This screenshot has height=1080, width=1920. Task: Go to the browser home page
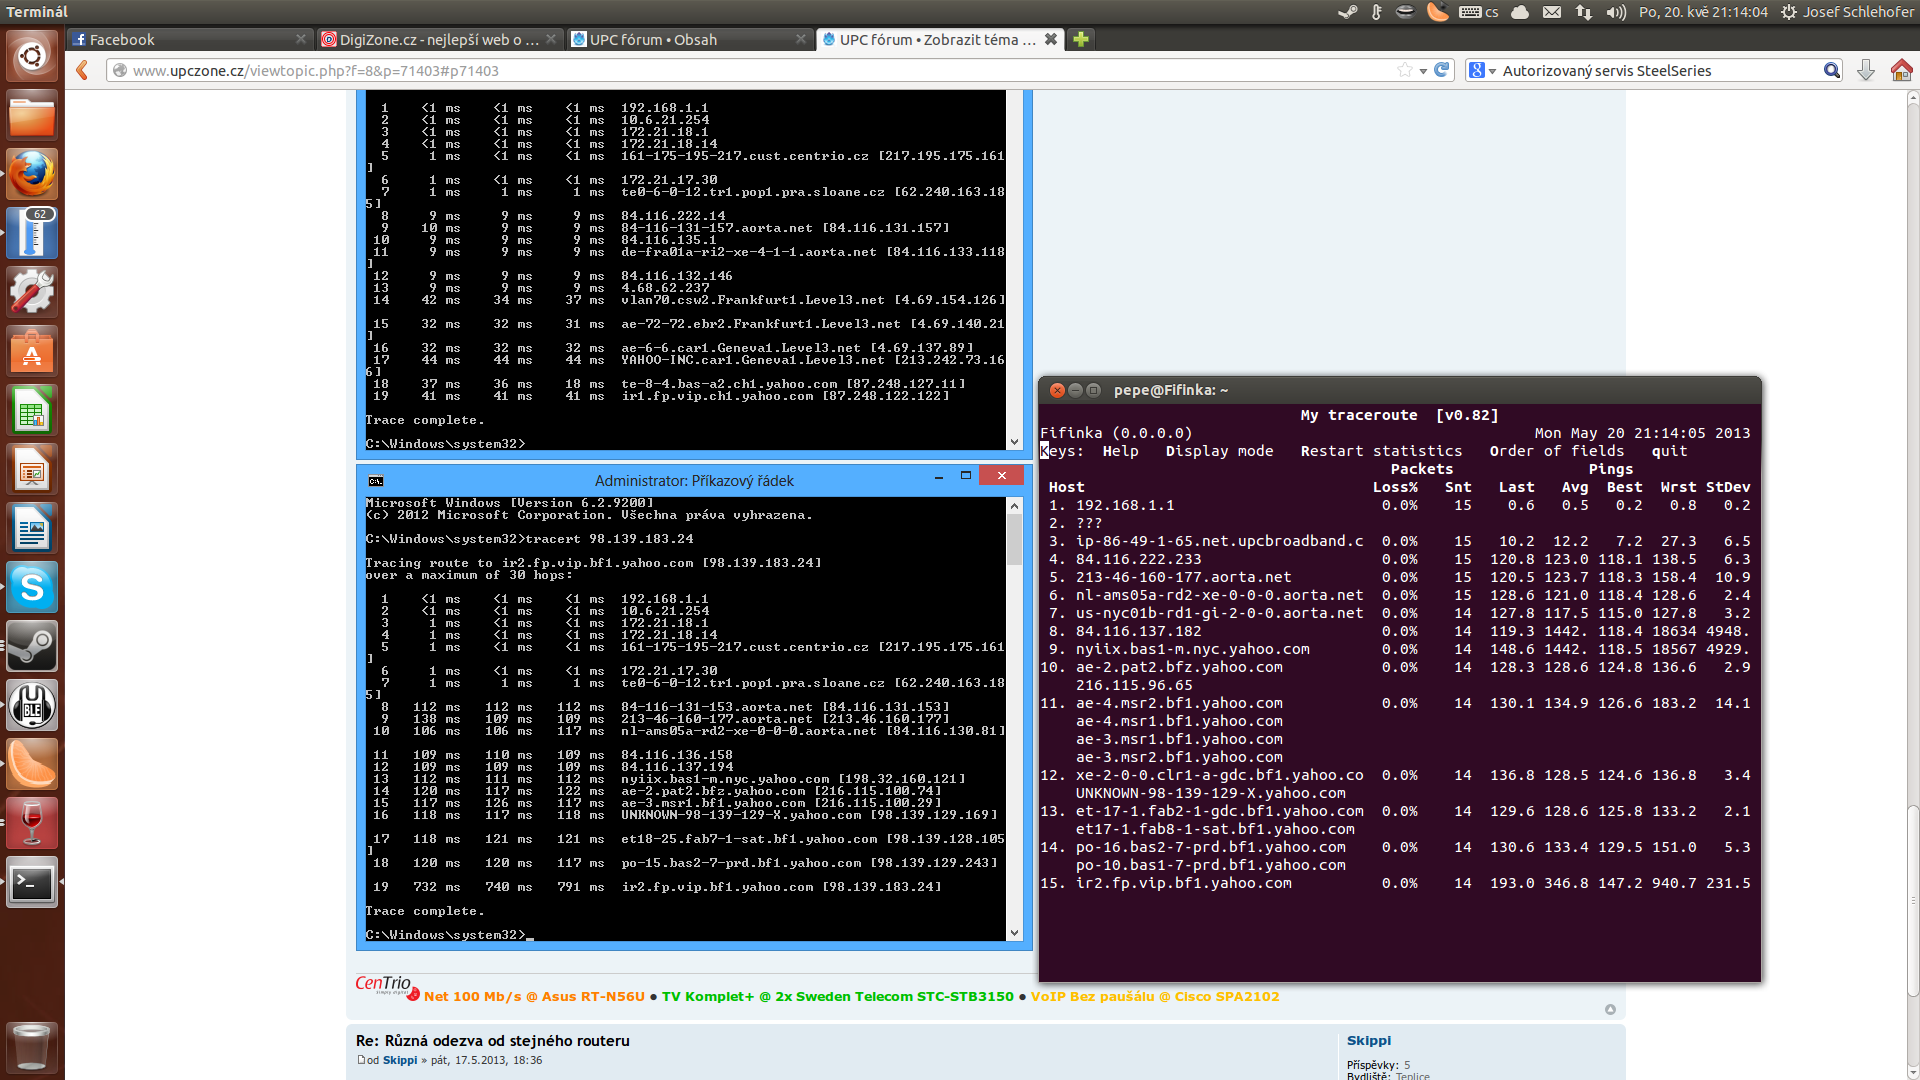[x=1901, y=70]
